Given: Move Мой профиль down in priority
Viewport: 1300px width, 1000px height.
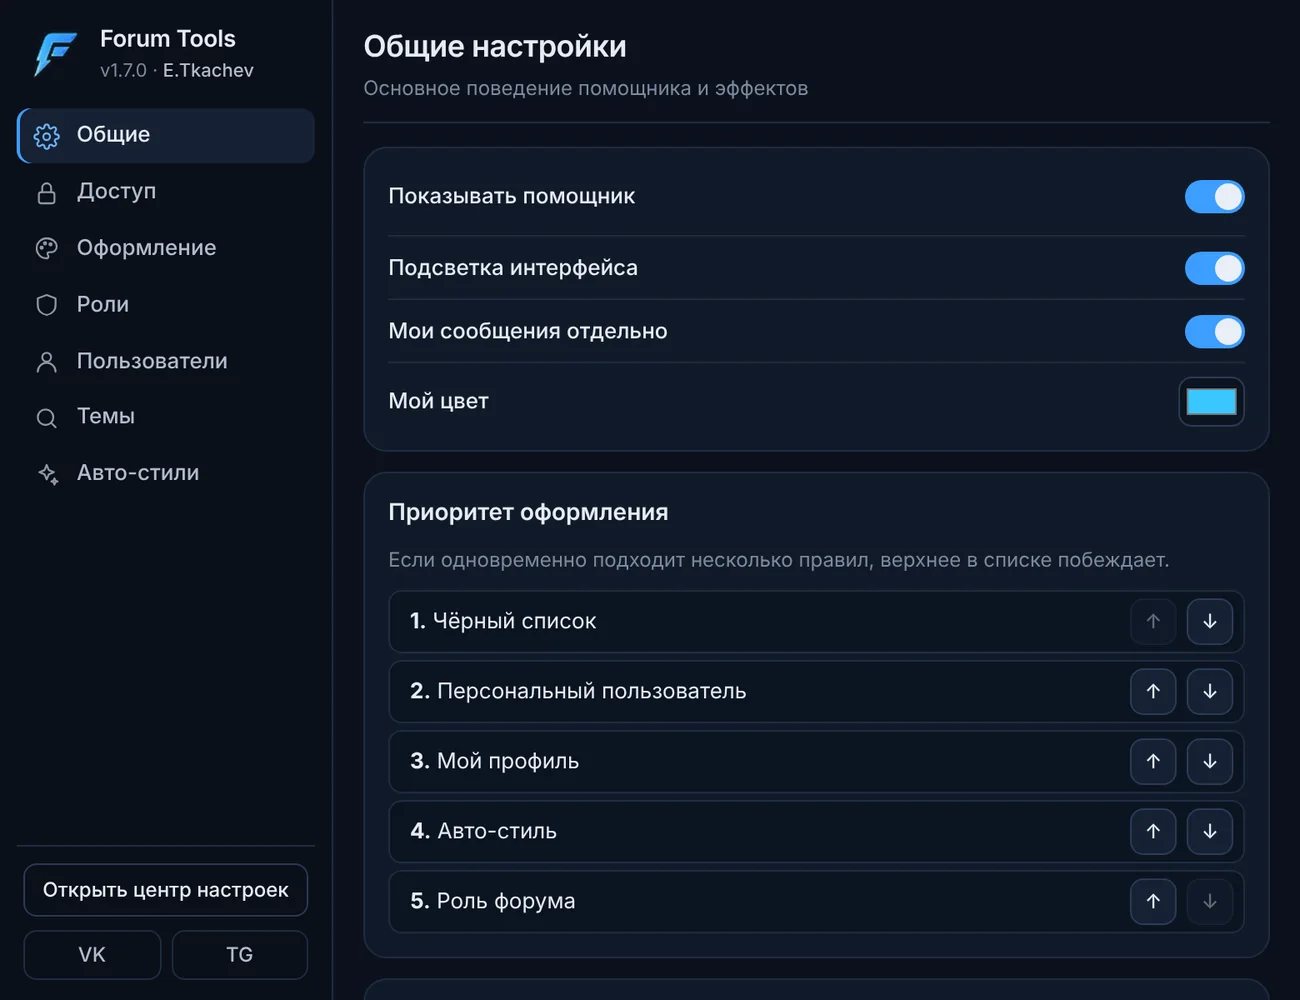Looking at the screenshot, I should (x=1210, y=761).
